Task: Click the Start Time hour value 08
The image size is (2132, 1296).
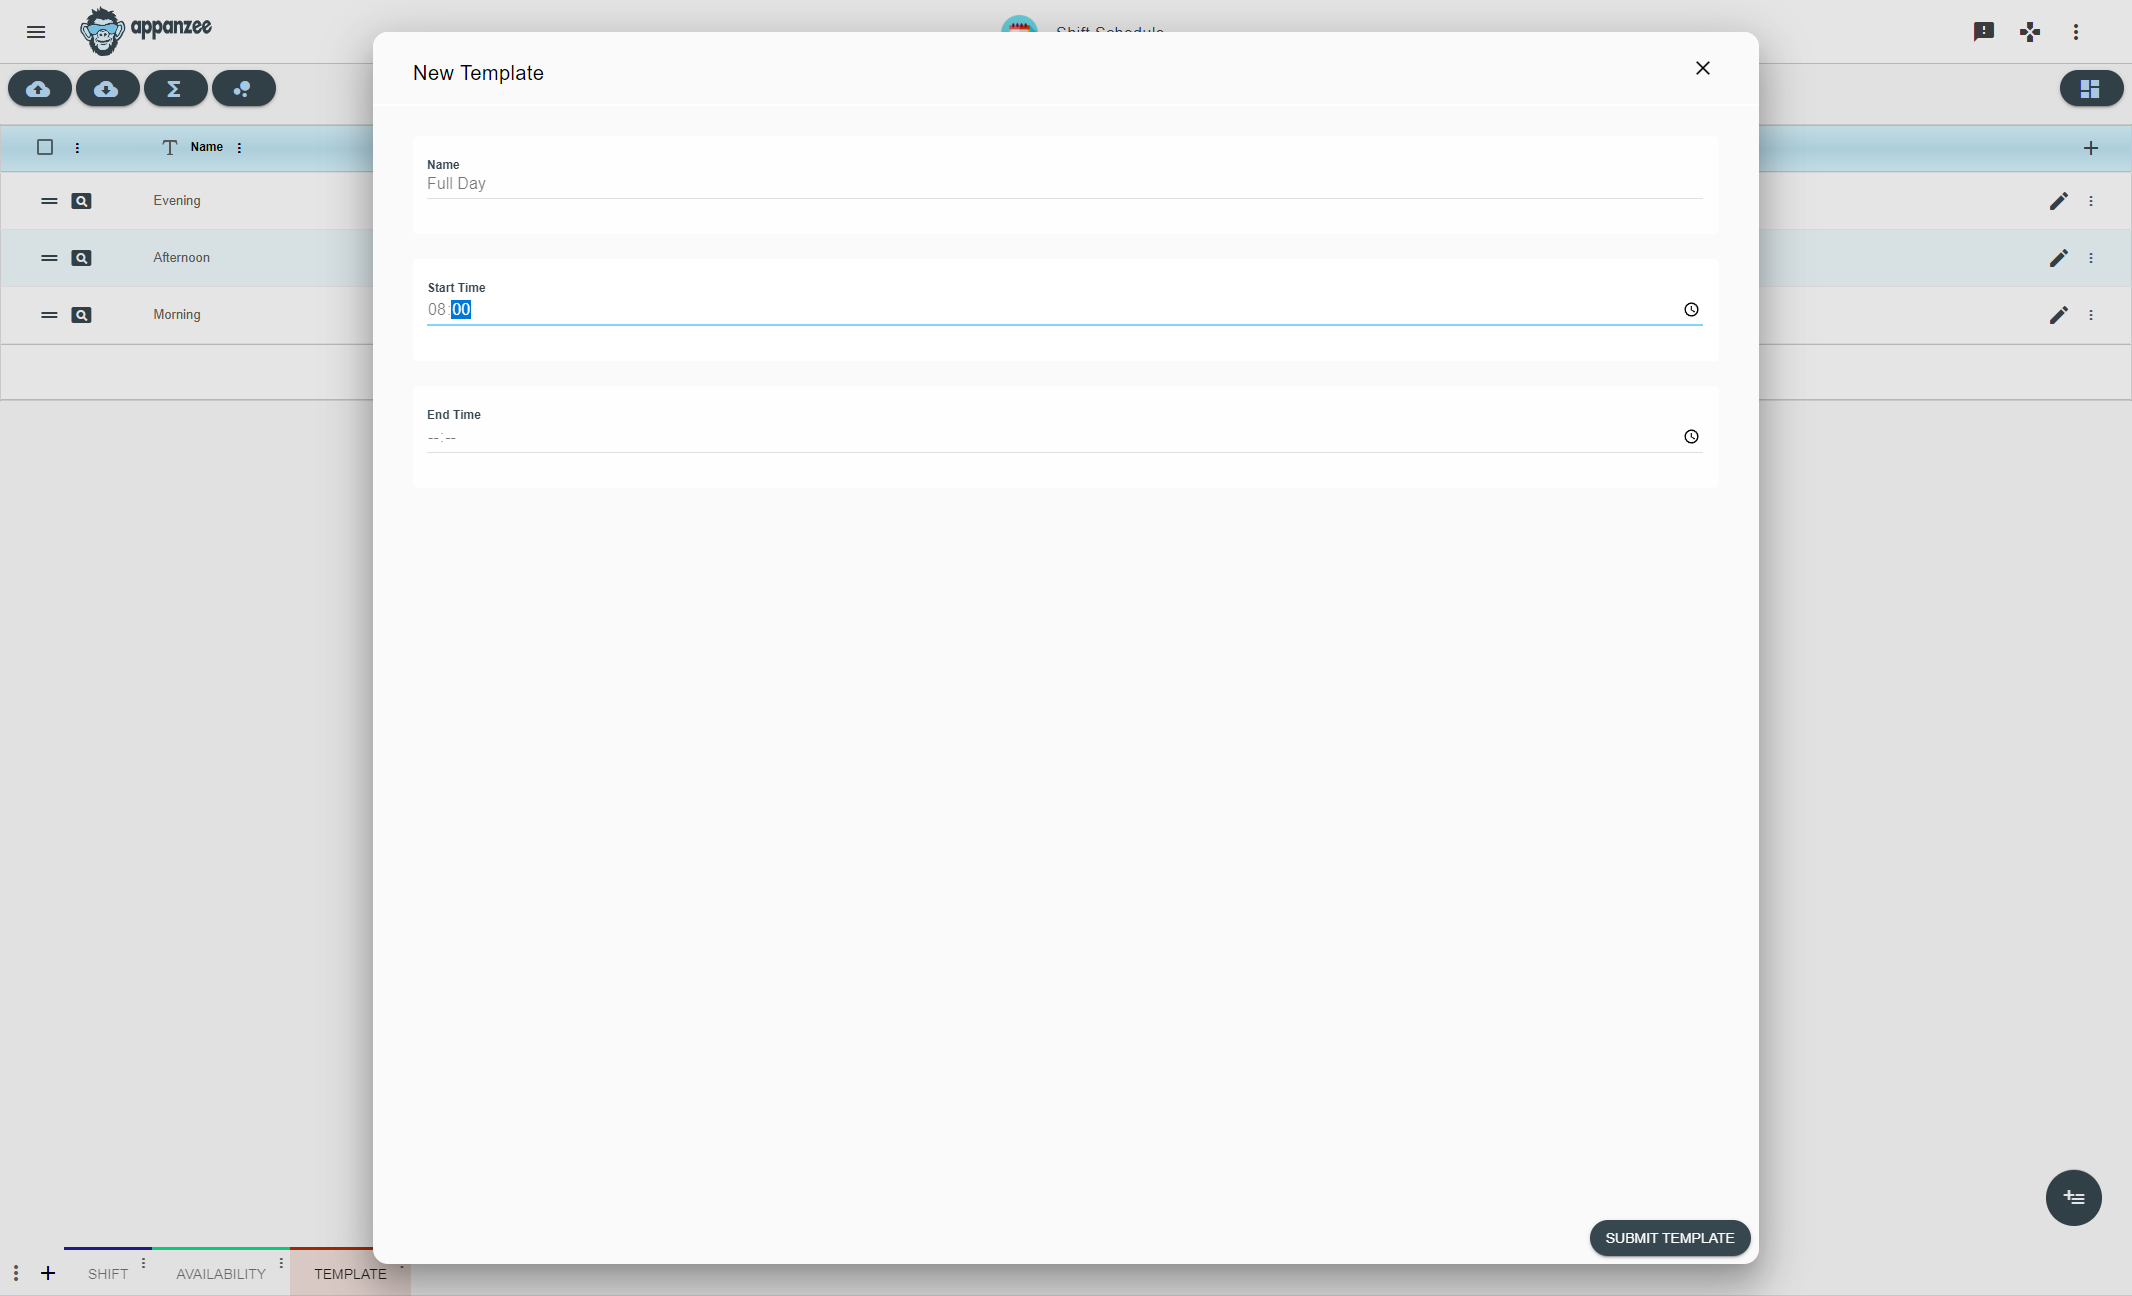Action: [x=437, y=310]
